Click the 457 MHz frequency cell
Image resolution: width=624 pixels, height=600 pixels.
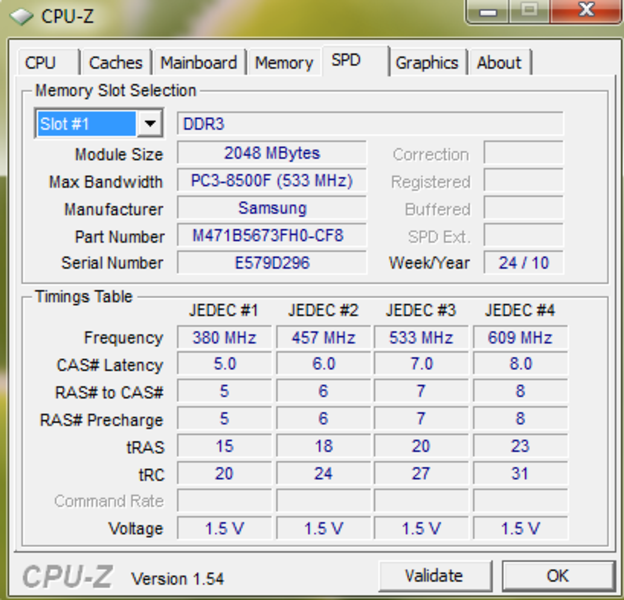tap(323, 338)
